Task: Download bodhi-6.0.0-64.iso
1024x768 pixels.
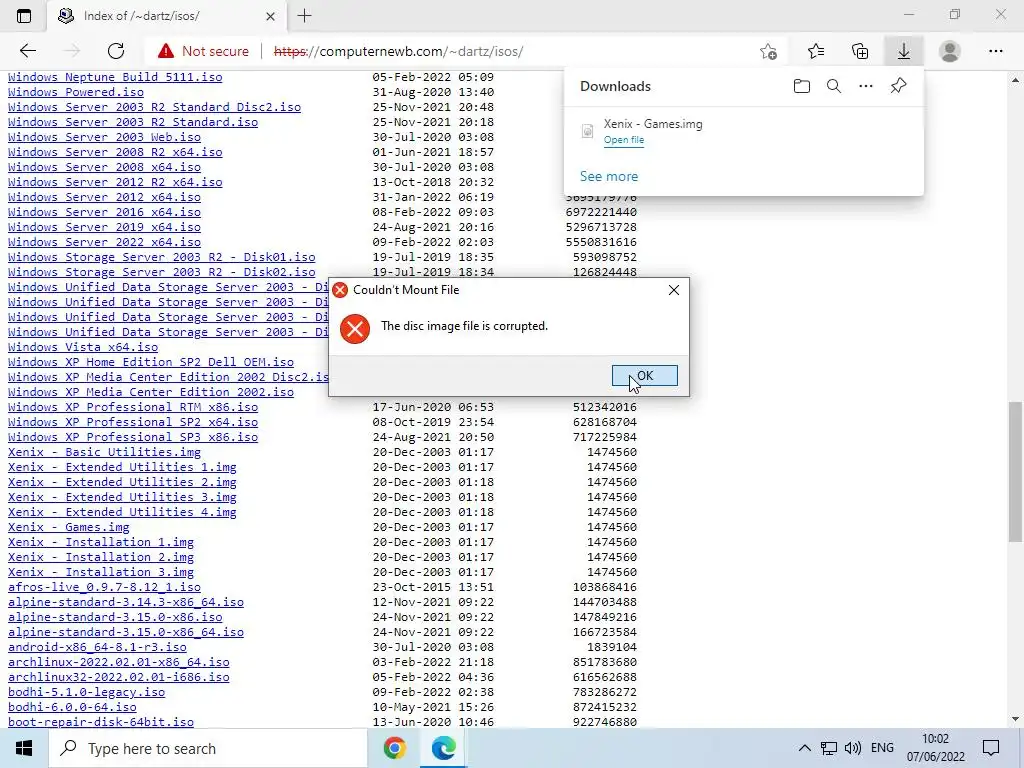Action: pyautogui.click(x=72, y=708)
